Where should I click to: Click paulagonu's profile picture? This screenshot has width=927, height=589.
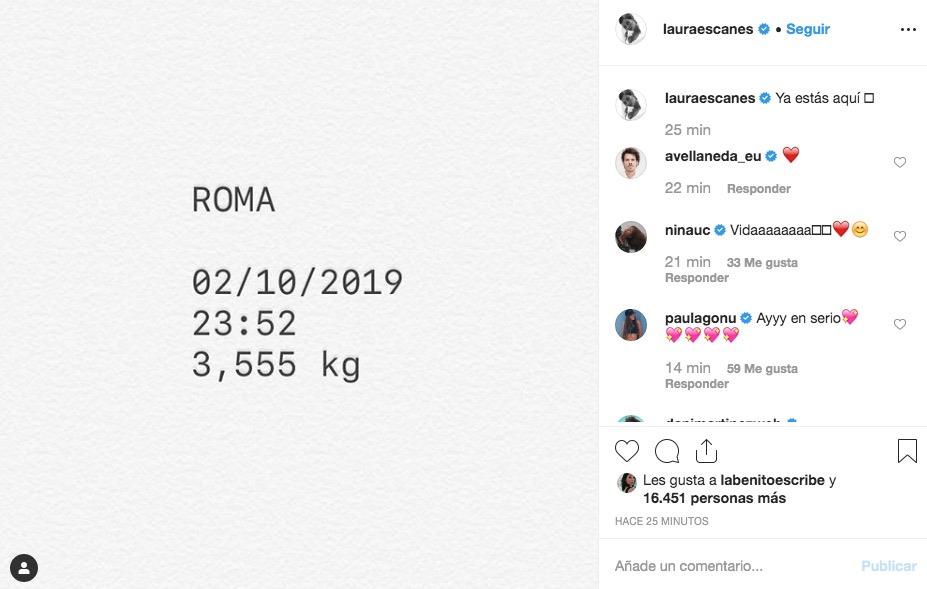pyautogui.click(x=630, y=324)
